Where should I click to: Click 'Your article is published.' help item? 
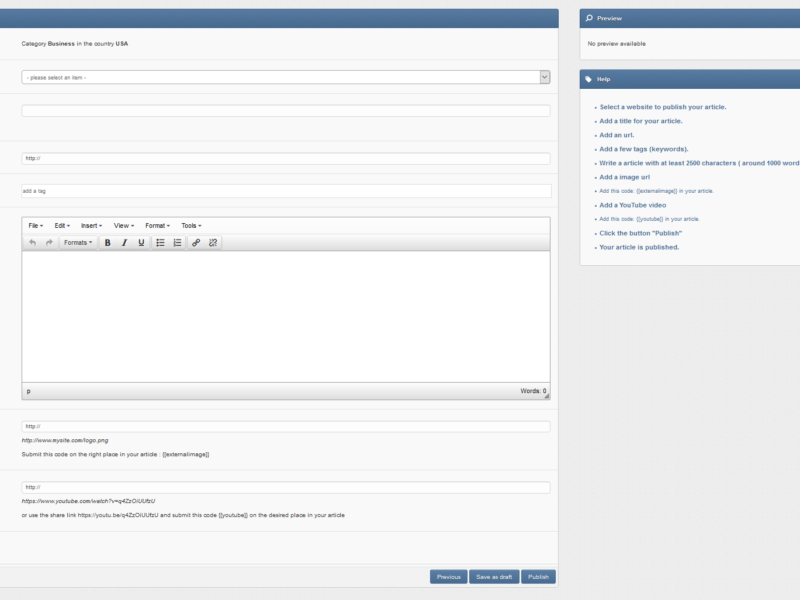[x=639, y=247]
